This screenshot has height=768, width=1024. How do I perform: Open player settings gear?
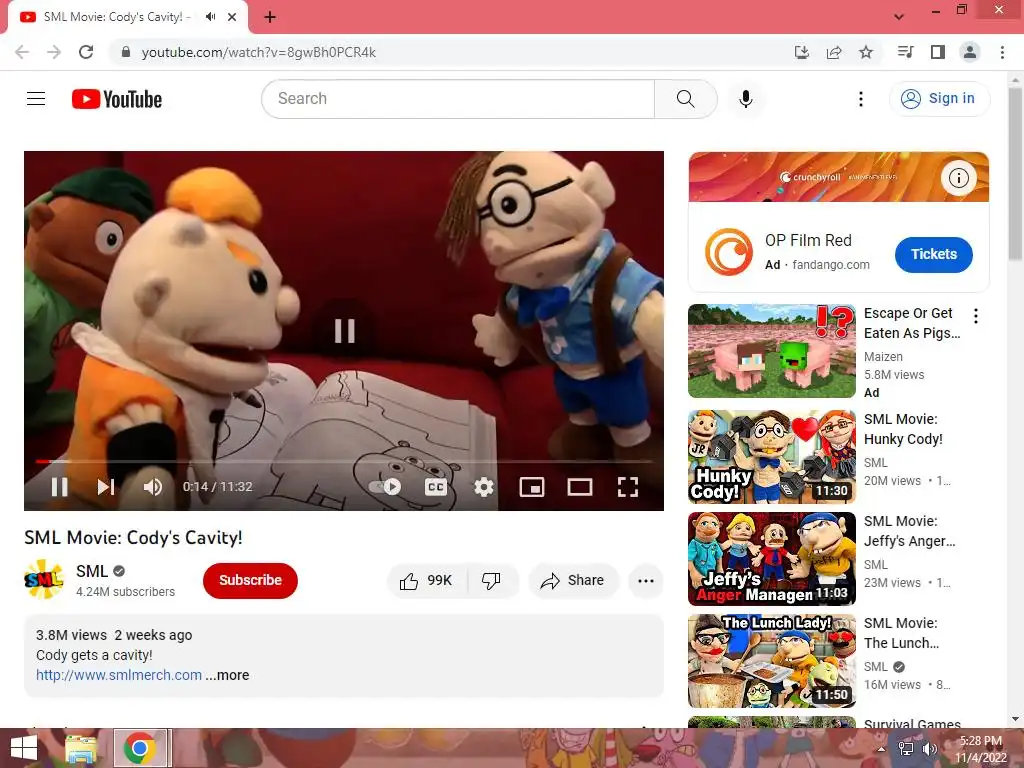484,487
